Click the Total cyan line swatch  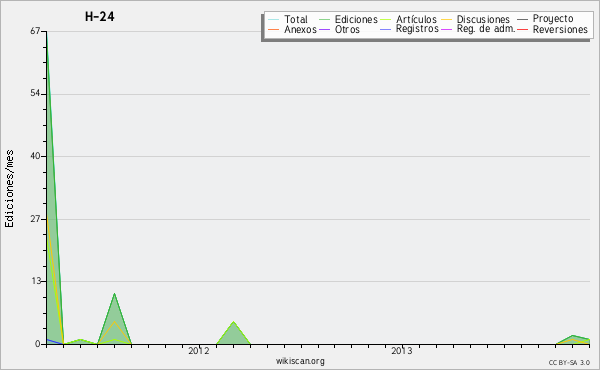coord(274,20)
